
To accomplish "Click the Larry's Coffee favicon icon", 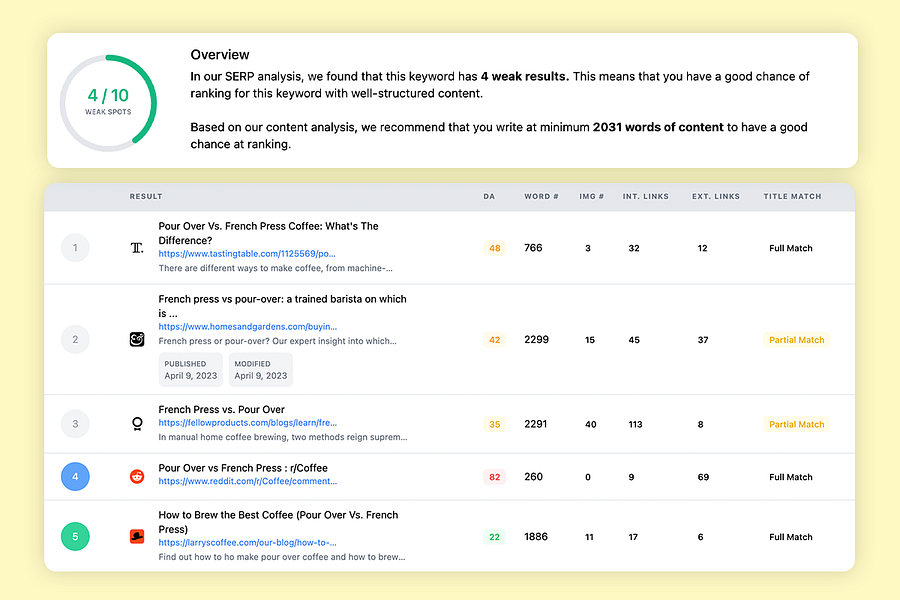I will pyautogui.click(x=137, y=537).
